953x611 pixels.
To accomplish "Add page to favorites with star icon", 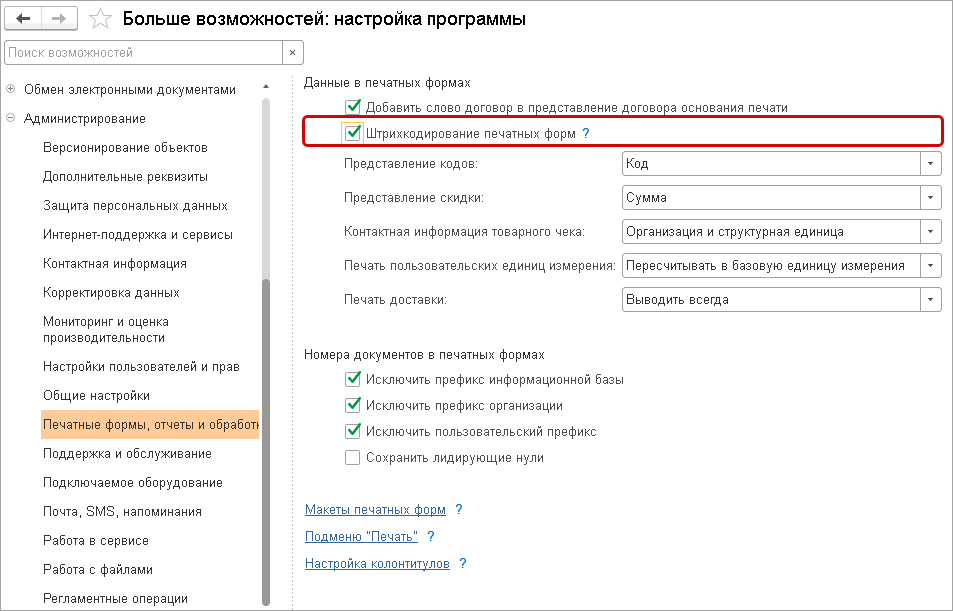I will 100,19.
